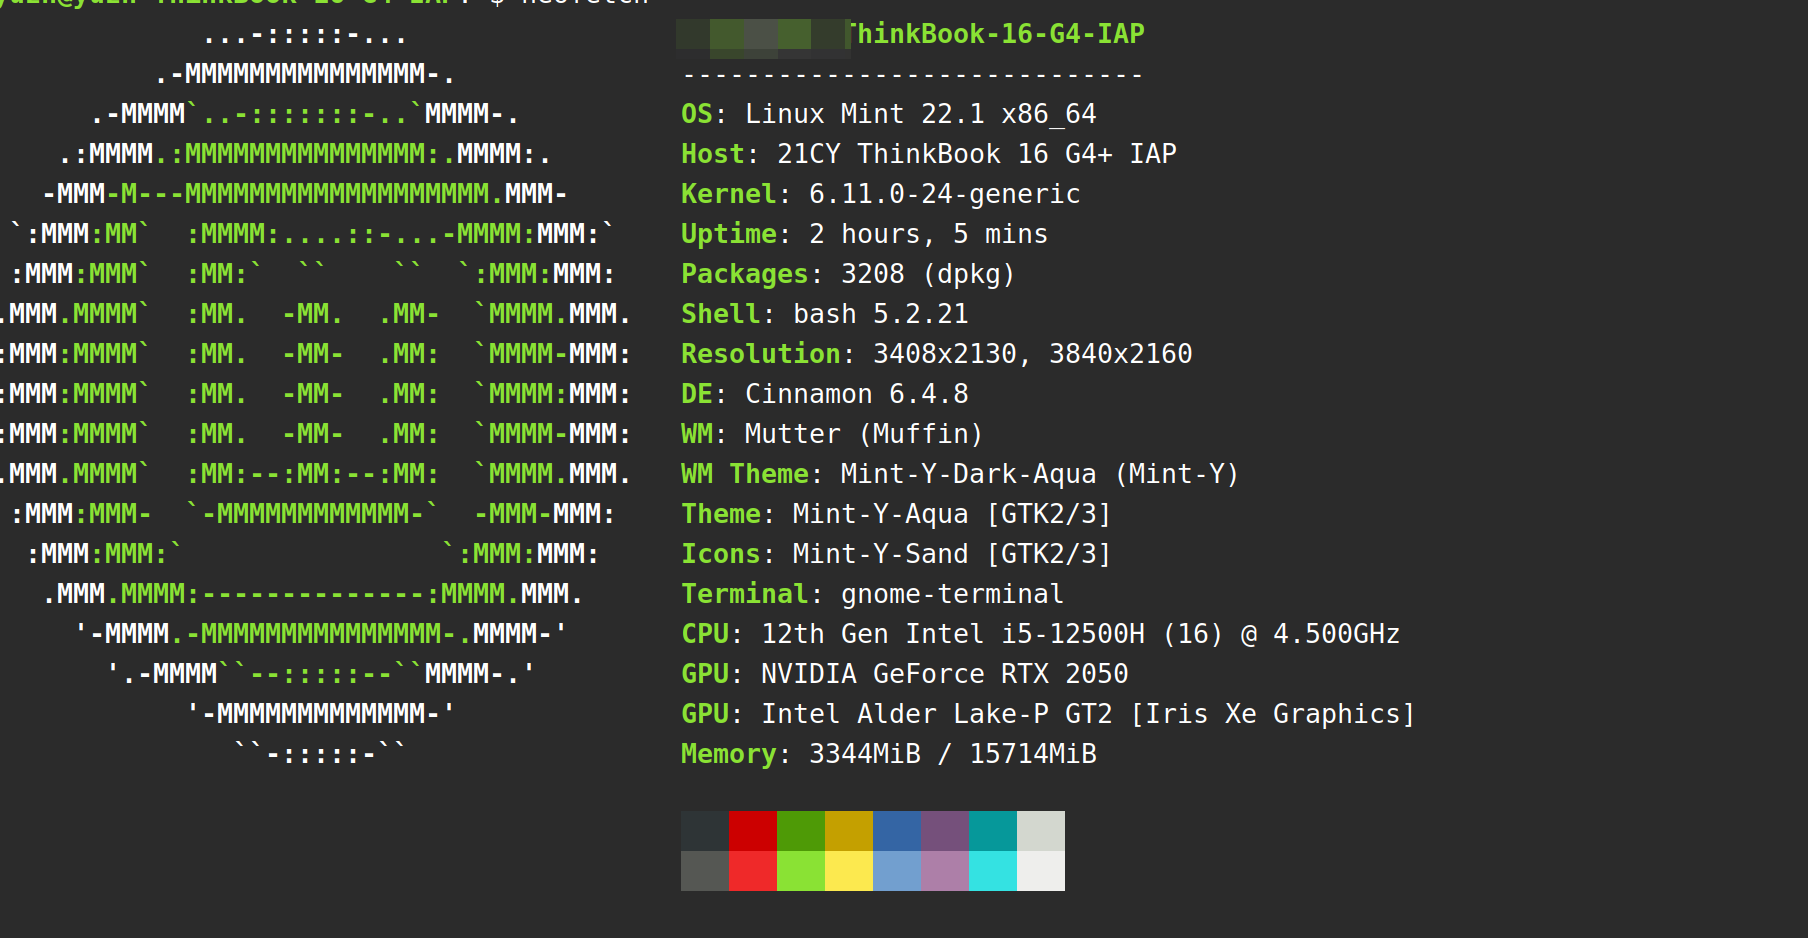Click the Host line '21CY ThinkBook 16 G4+ IAP'
This screenshot has height=938, width=1808.
(x=977, y=154)
